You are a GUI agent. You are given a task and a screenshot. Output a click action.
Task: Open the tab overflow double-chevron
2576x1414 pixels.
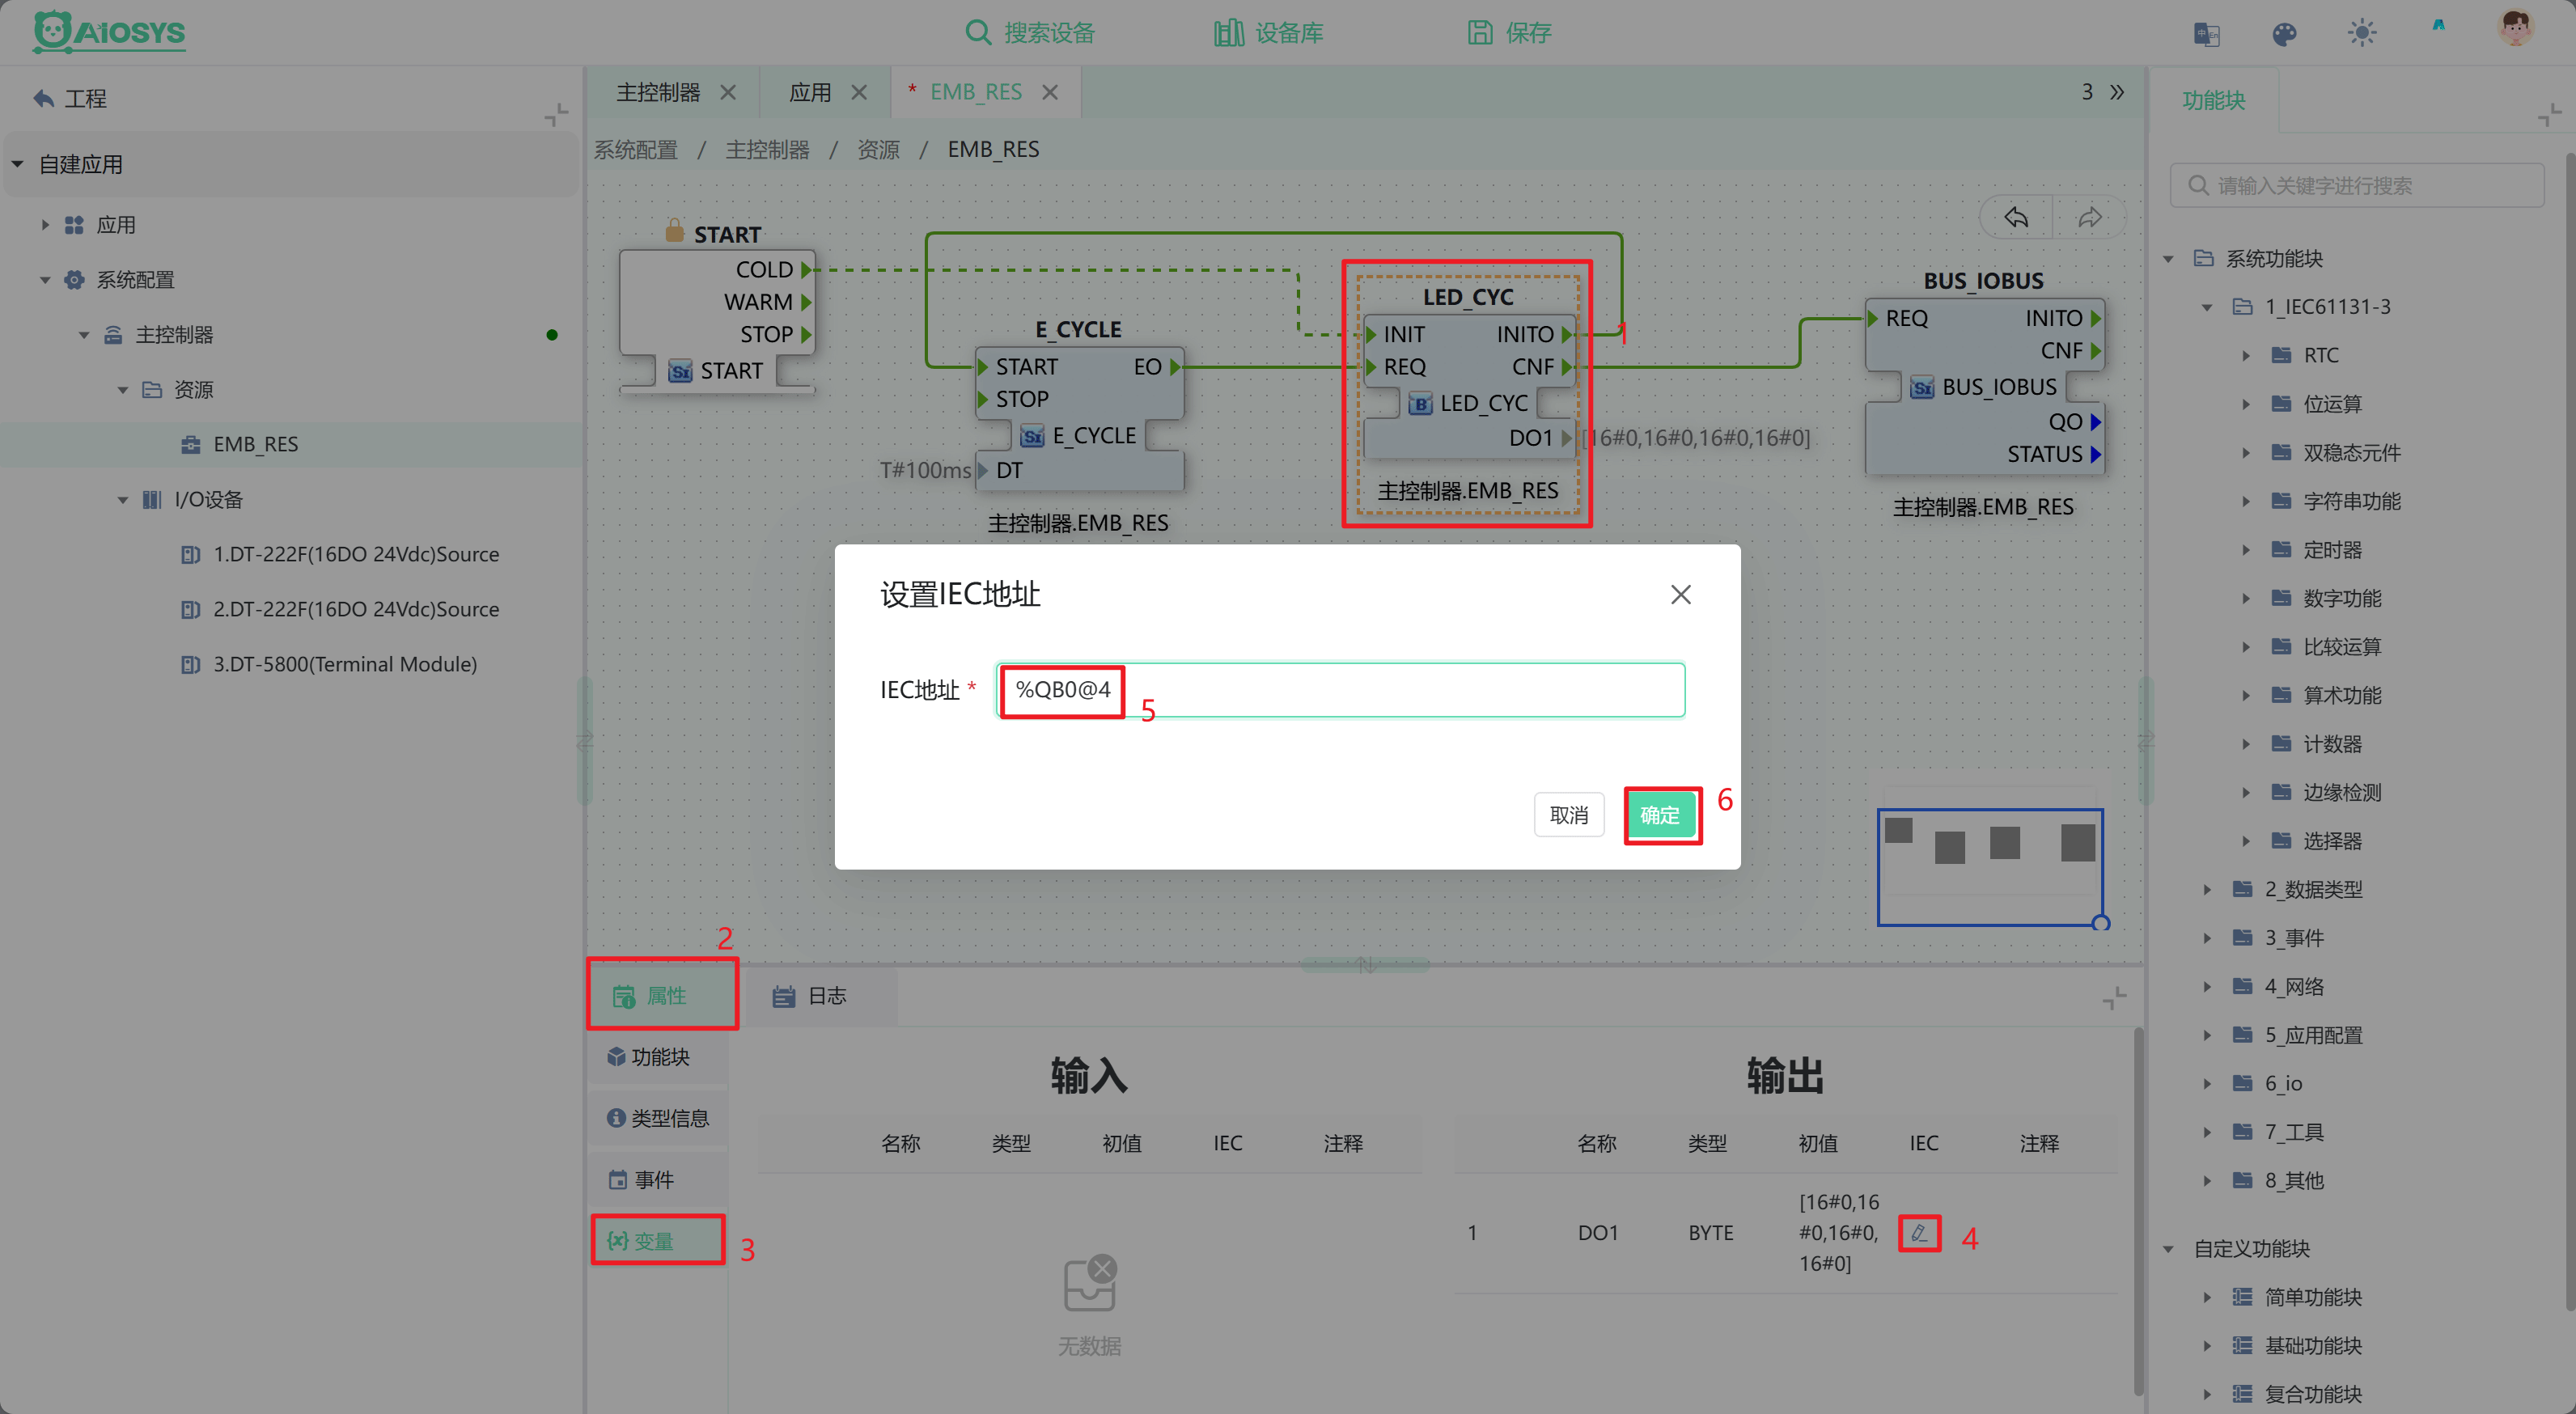pos(2117,92)
